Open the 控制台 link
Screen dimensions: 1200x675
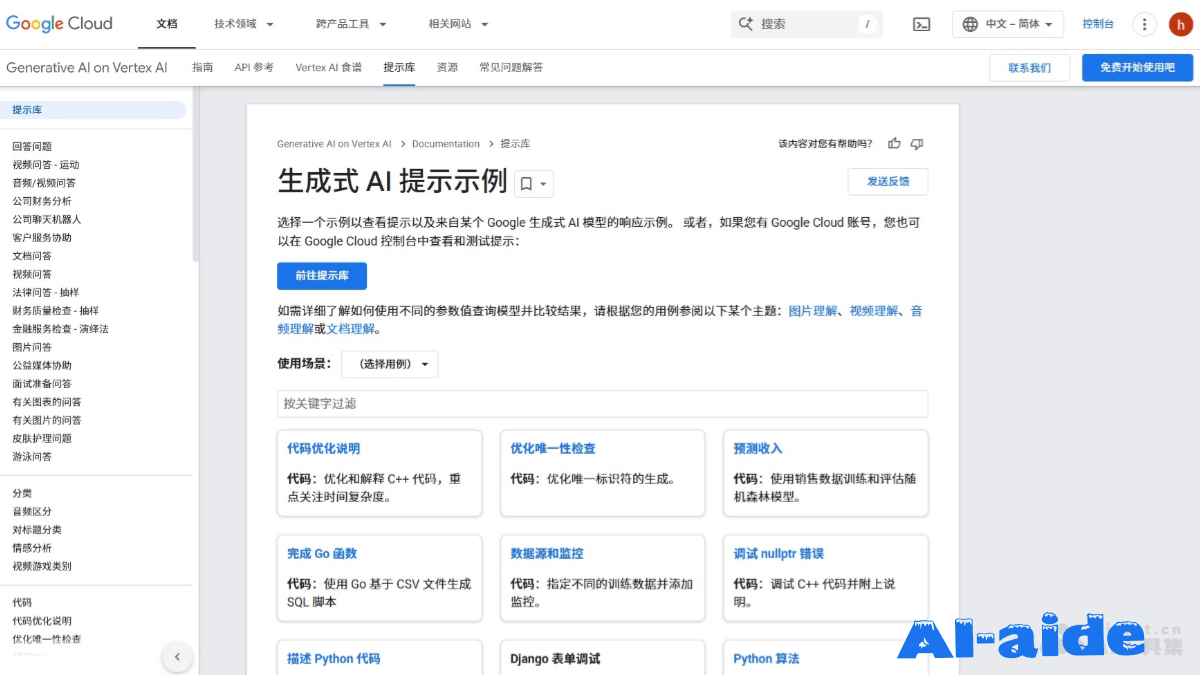pos(1098,23)
